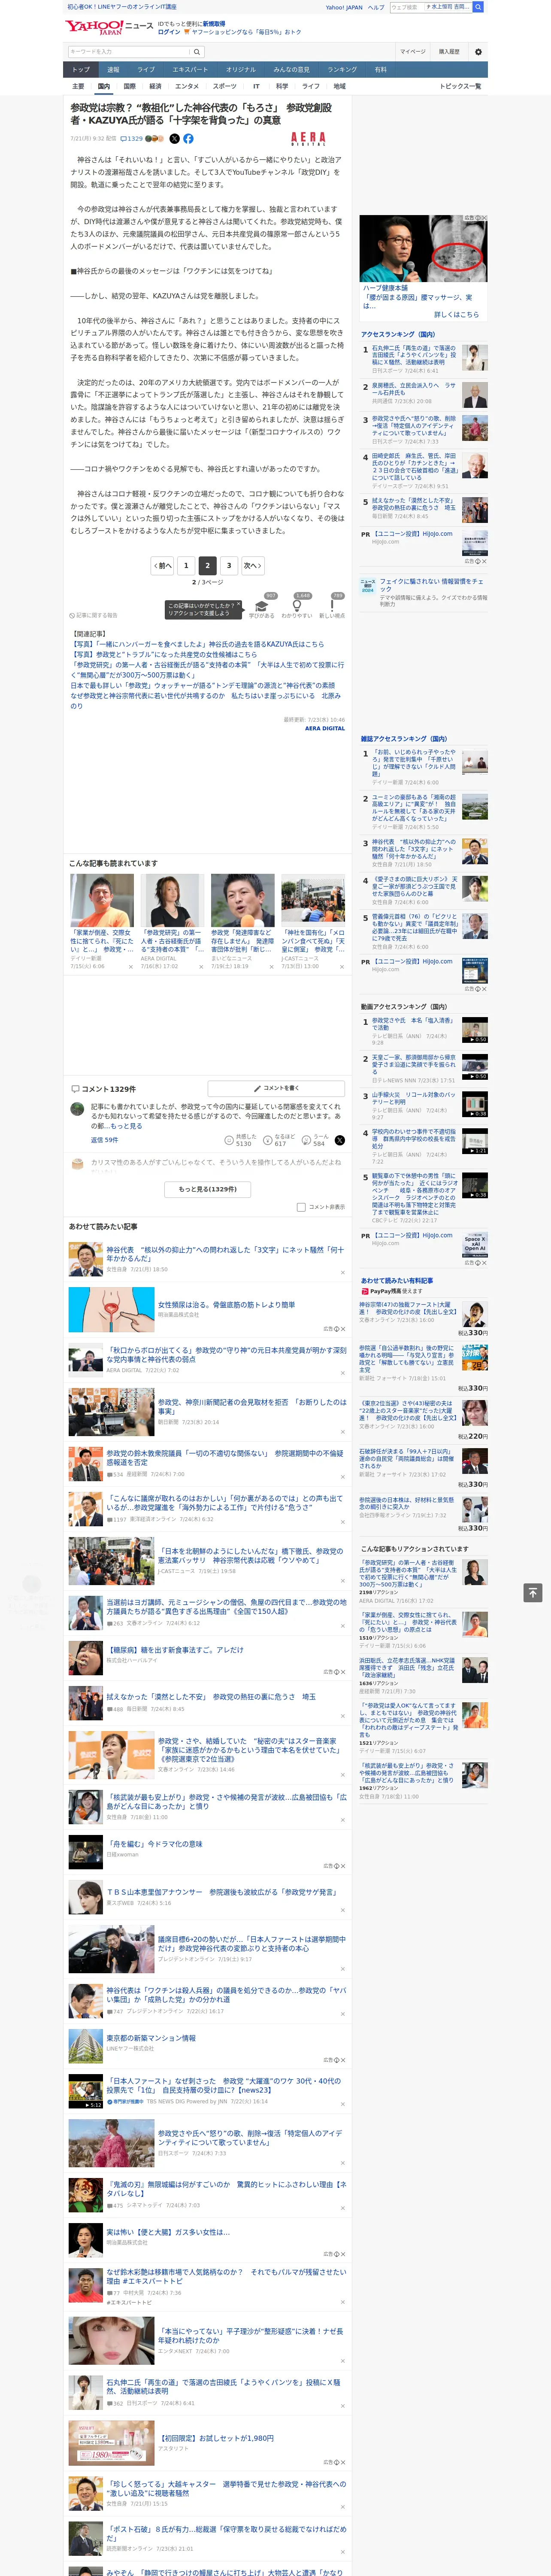
Task: Click the もっと見る(1329件) button
Action: click(x=208, y=1189)
